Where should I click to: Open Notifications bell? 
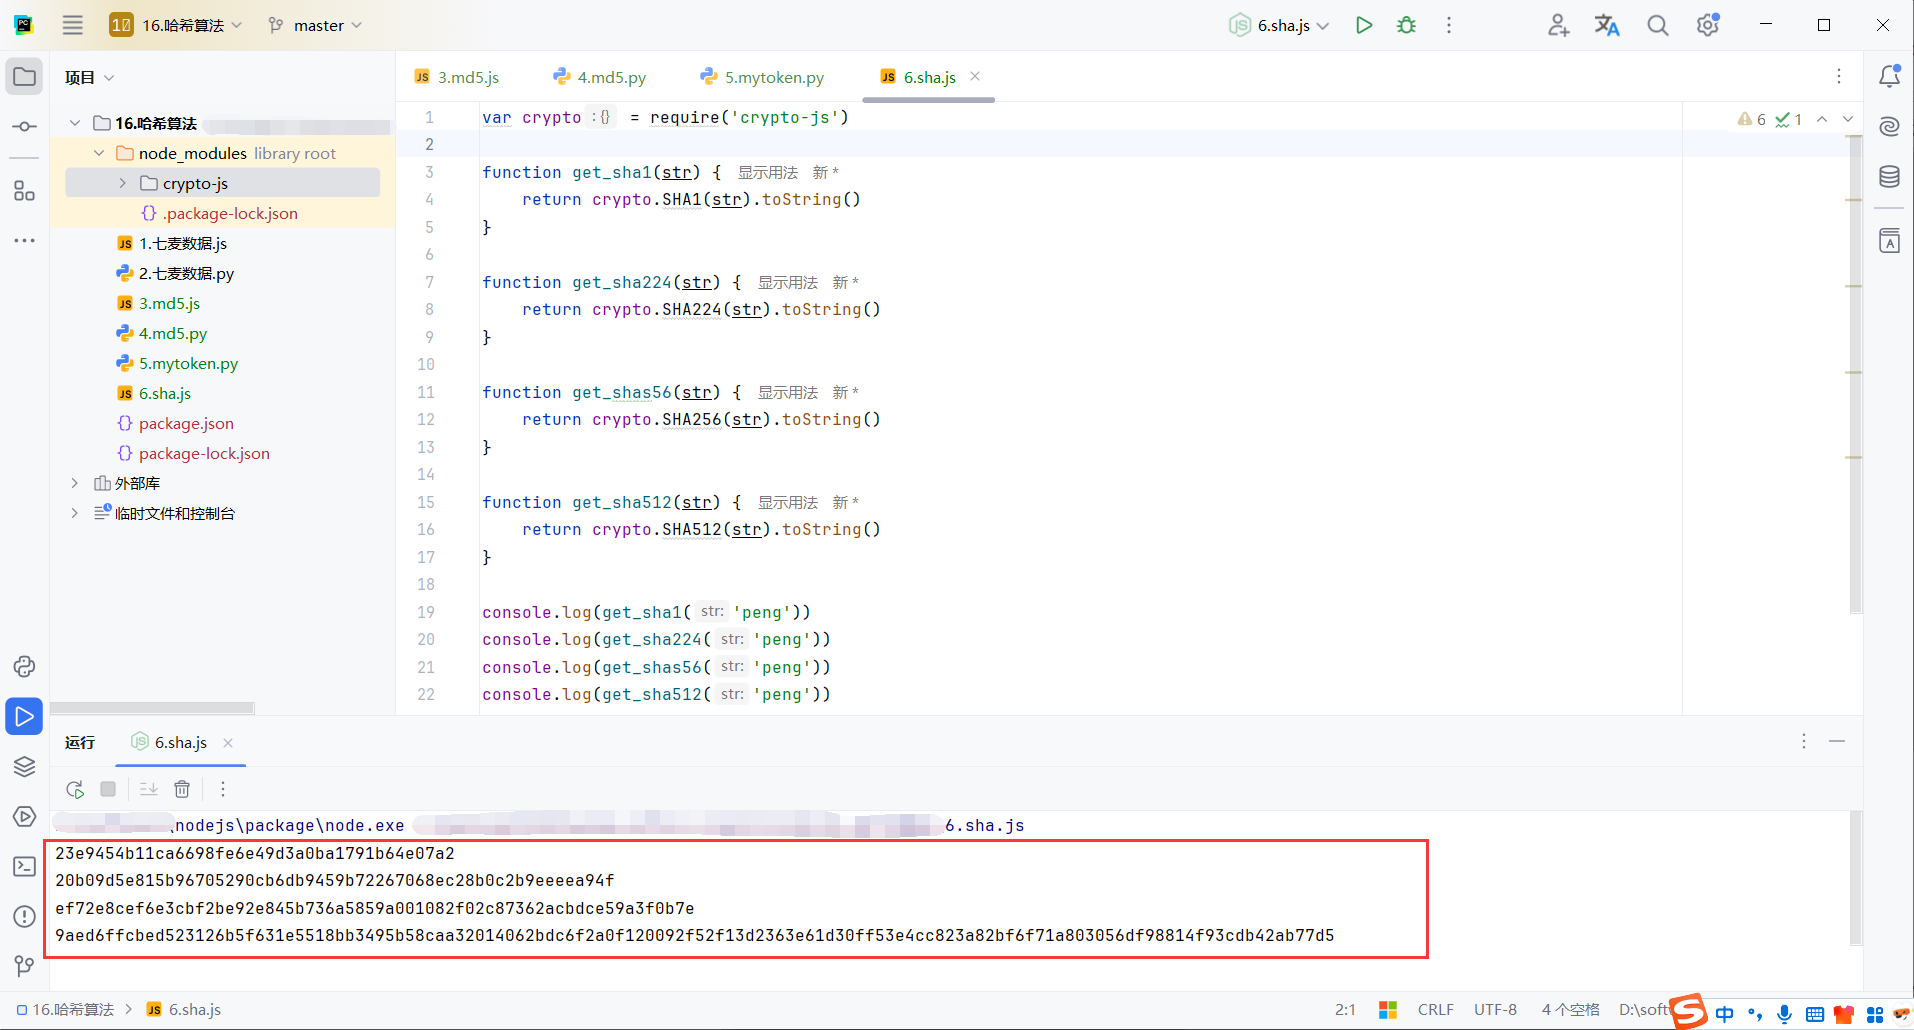[1889, 76]
